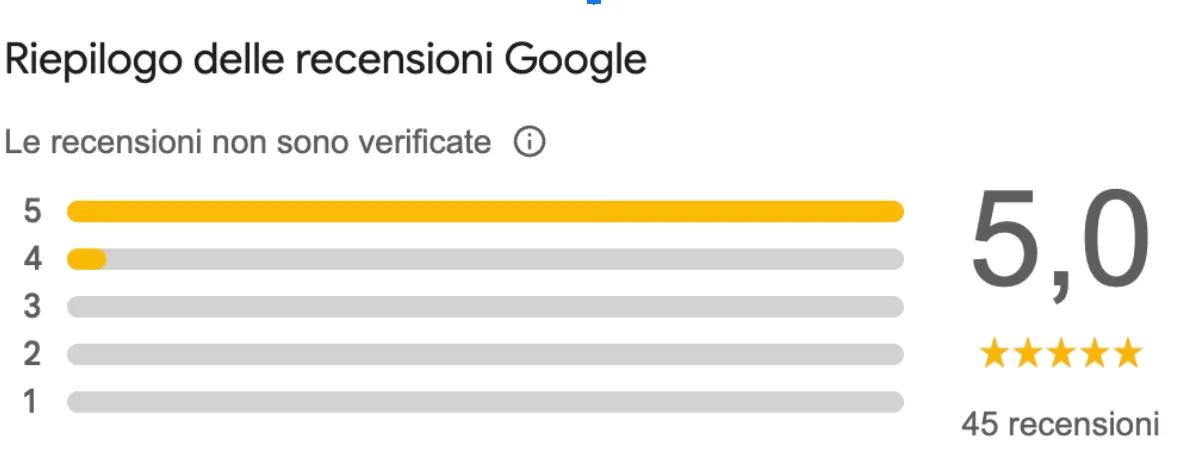1182x458 pixels.
Task: Click the last (fifth) yellow rating star
Action: (1126, 353)
